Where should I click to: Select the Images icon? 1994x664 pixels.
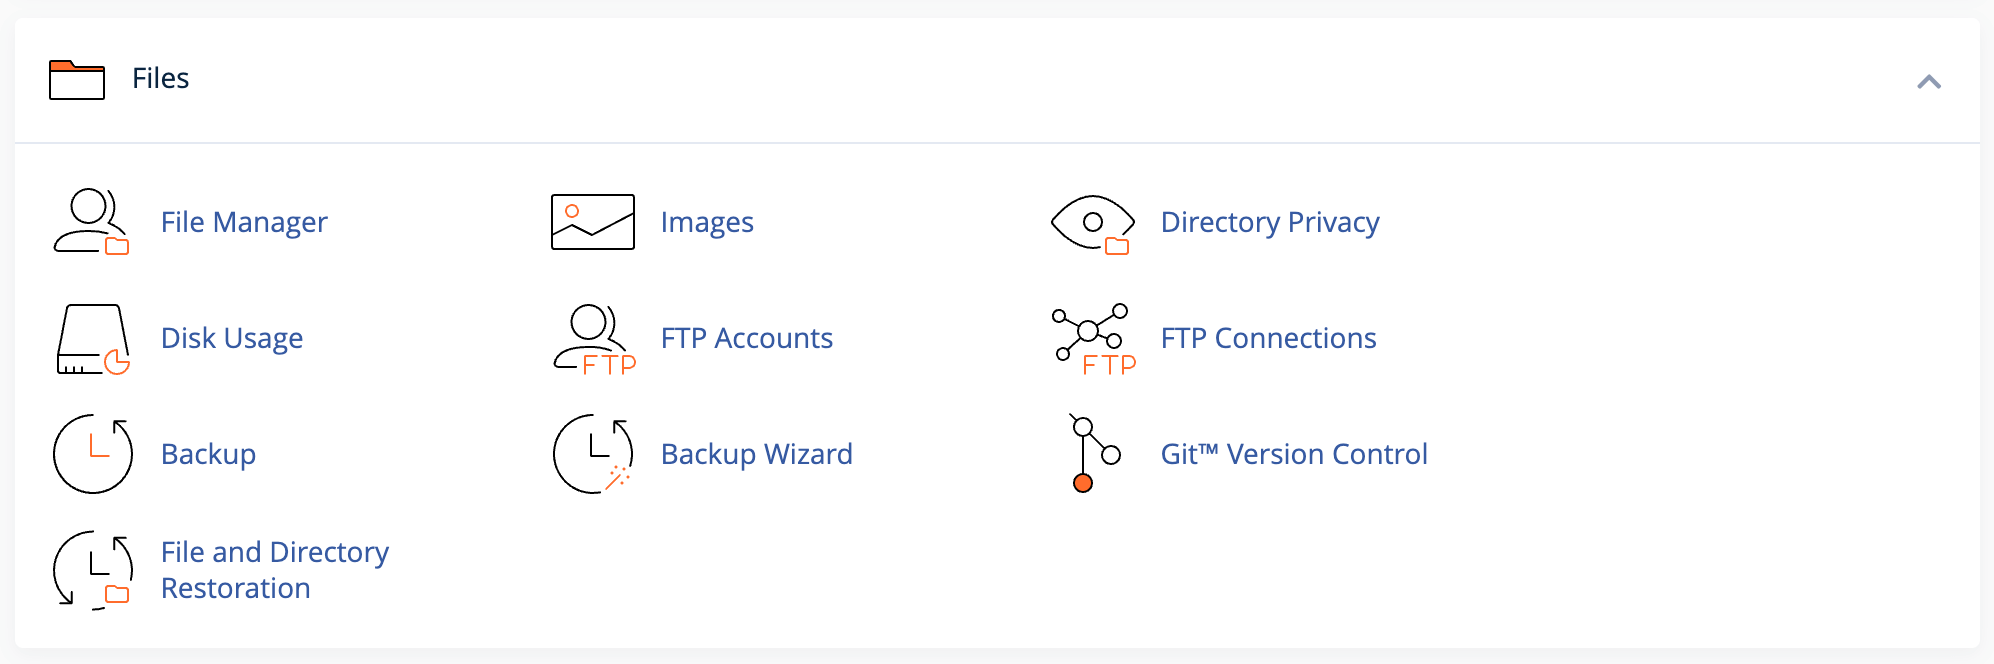[592, 222]
